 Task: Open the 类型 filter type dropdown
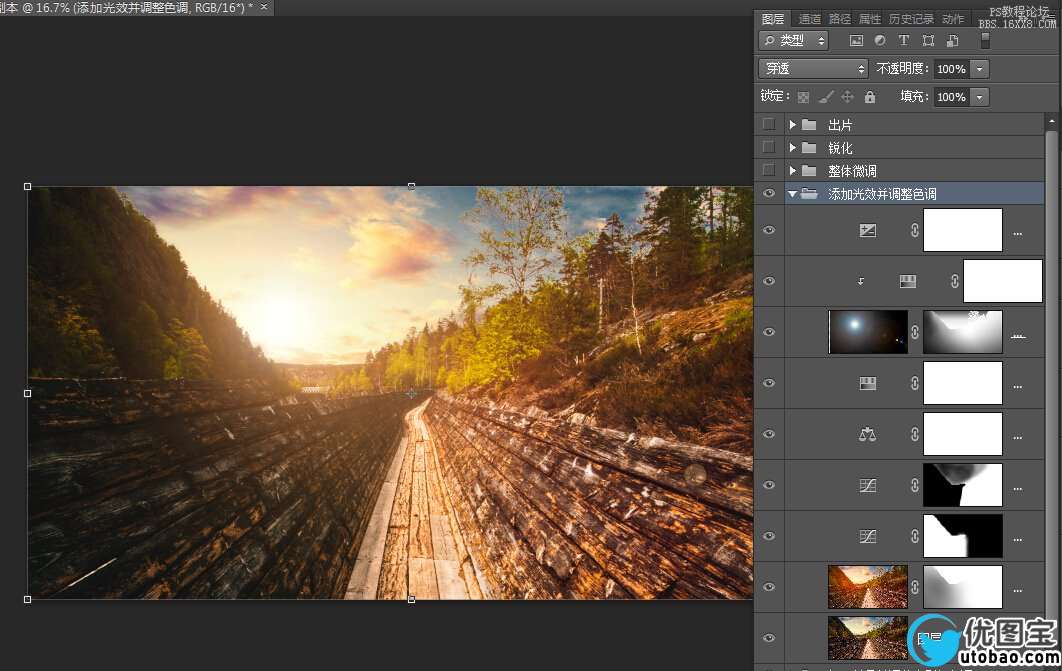793,41
